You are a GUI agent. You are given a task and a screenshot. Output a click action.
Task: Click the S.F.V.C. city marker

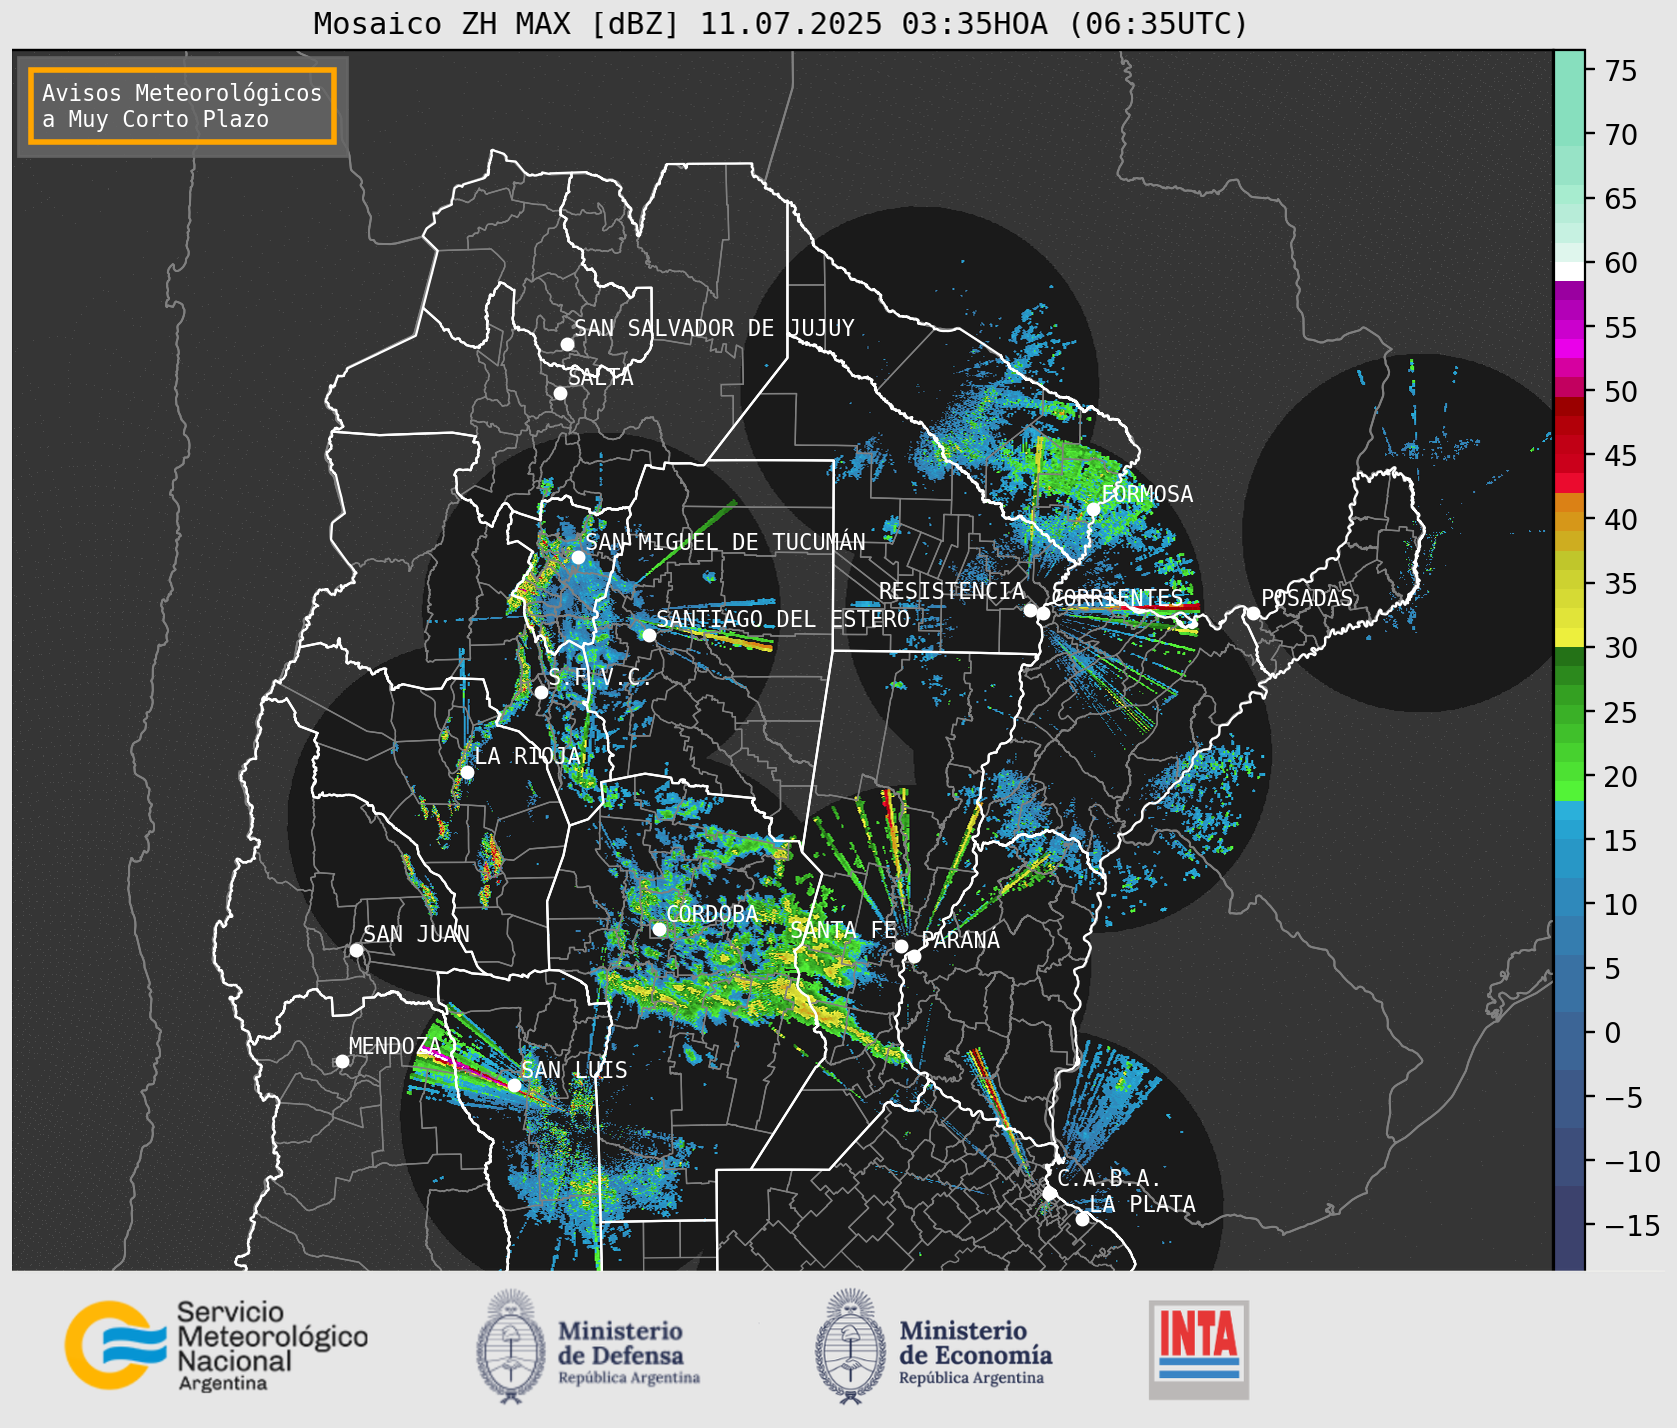tap(541, 692)
